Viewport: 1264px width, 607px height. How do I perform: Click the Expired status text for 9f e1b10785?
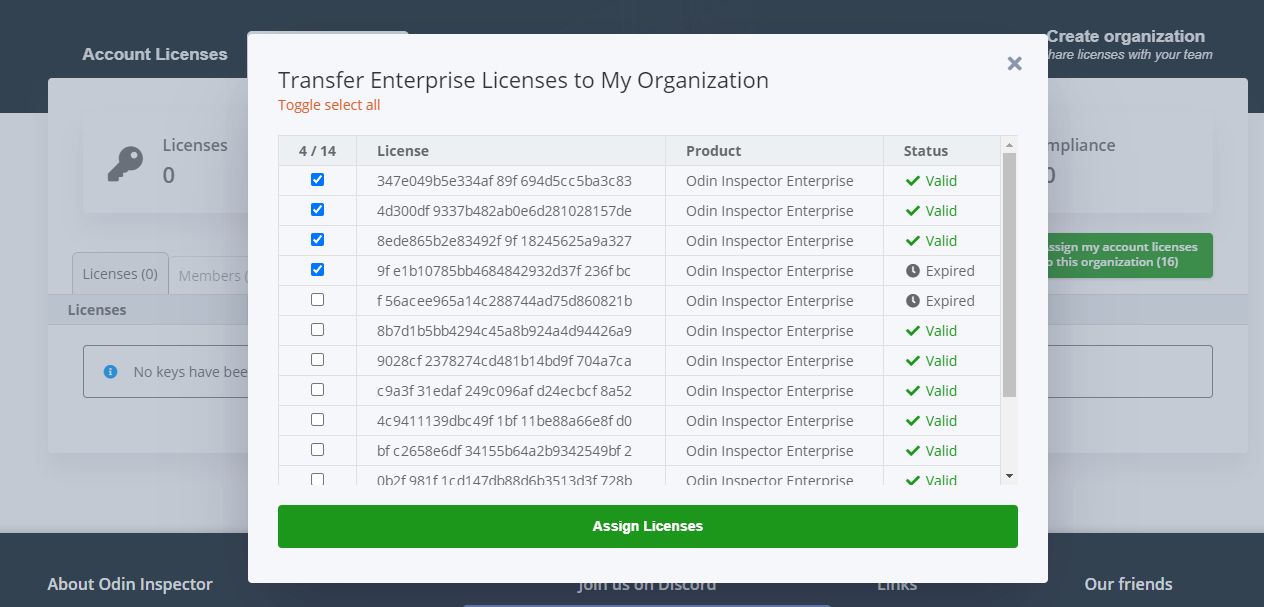click(x=950, y=271)
